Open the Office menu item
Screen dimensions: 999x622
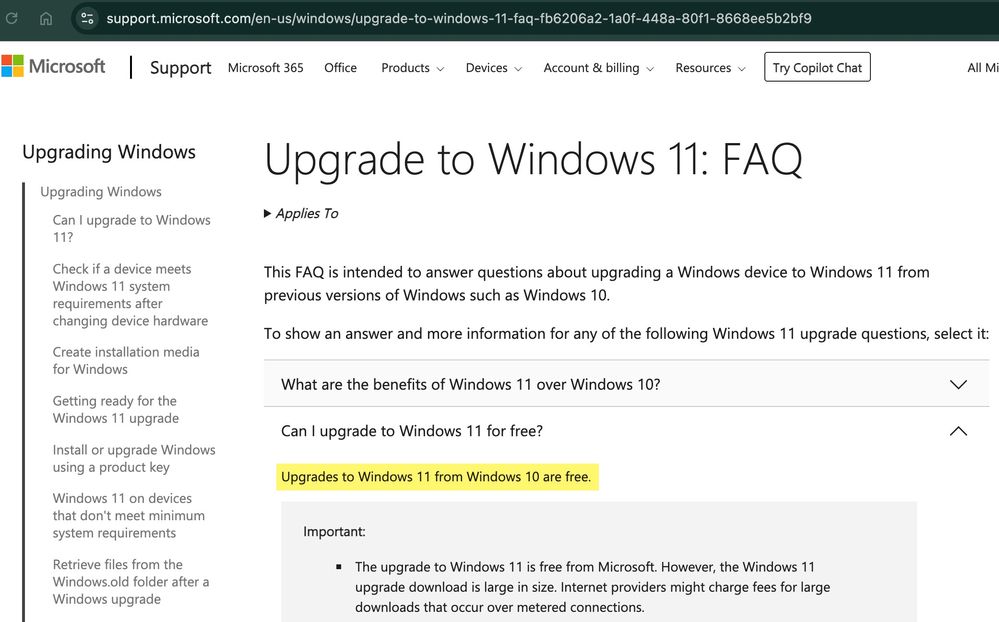pos(340,68)
